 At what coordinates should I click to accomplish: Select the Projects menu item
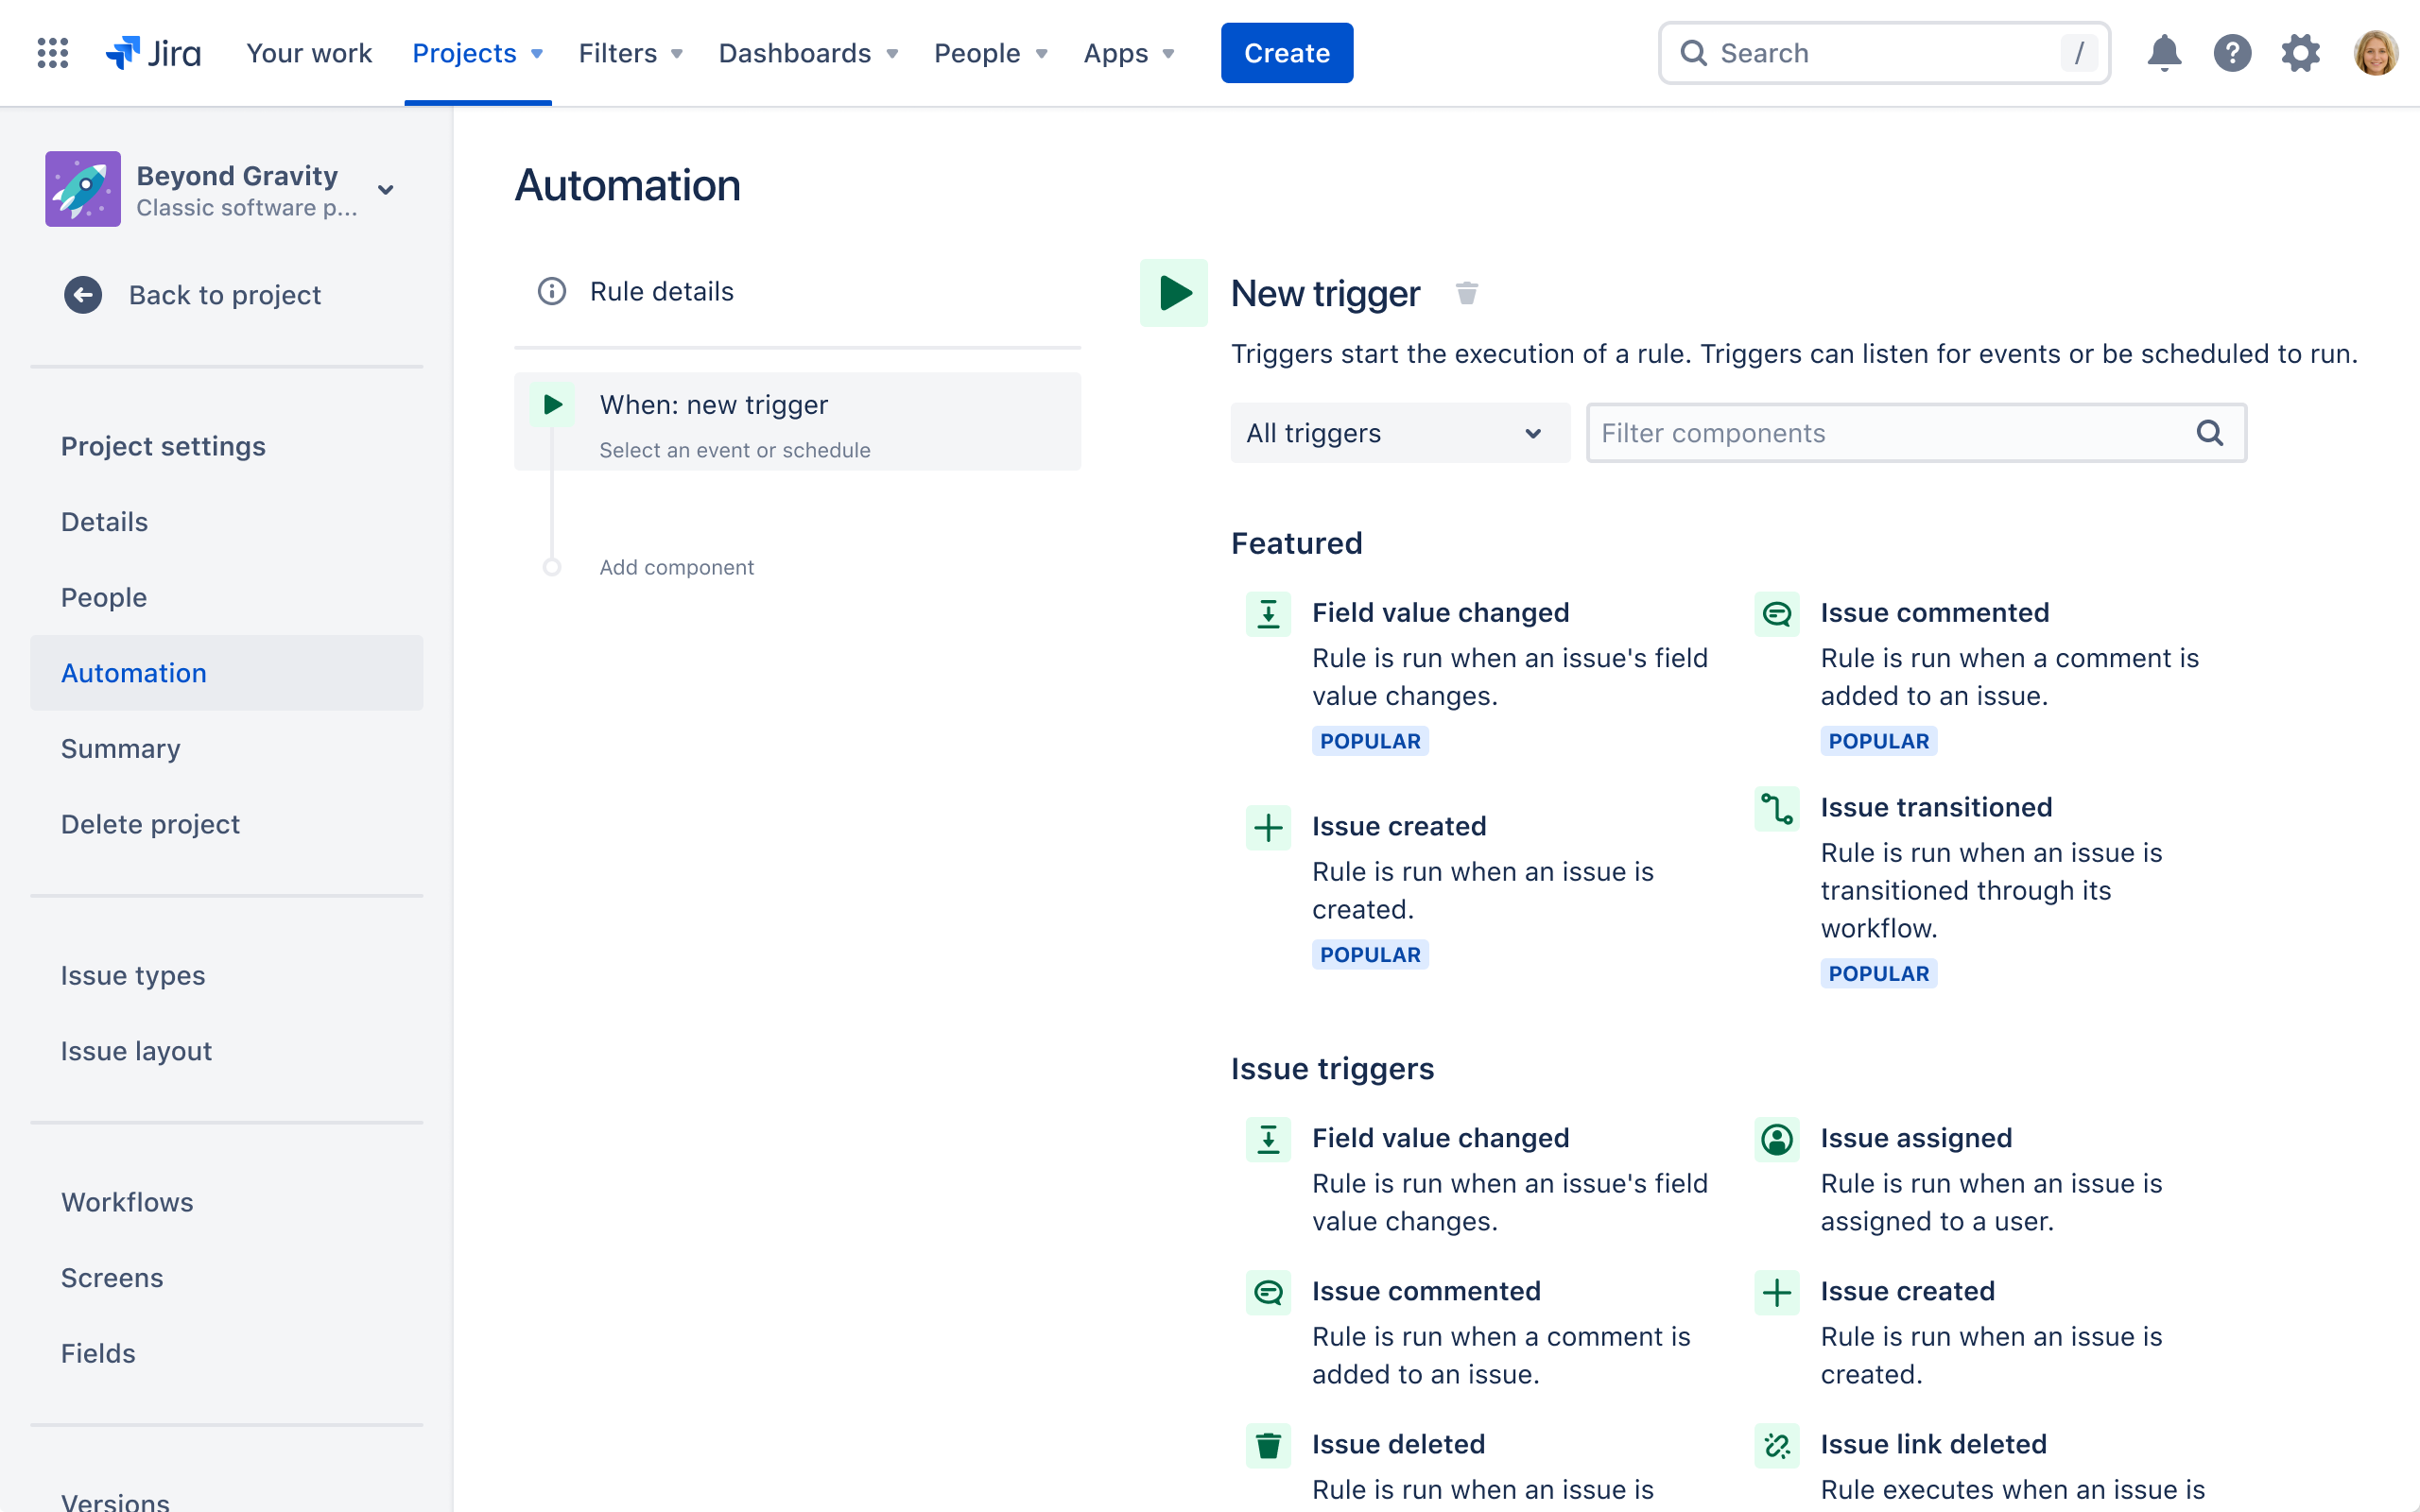(x=466, y=52)
